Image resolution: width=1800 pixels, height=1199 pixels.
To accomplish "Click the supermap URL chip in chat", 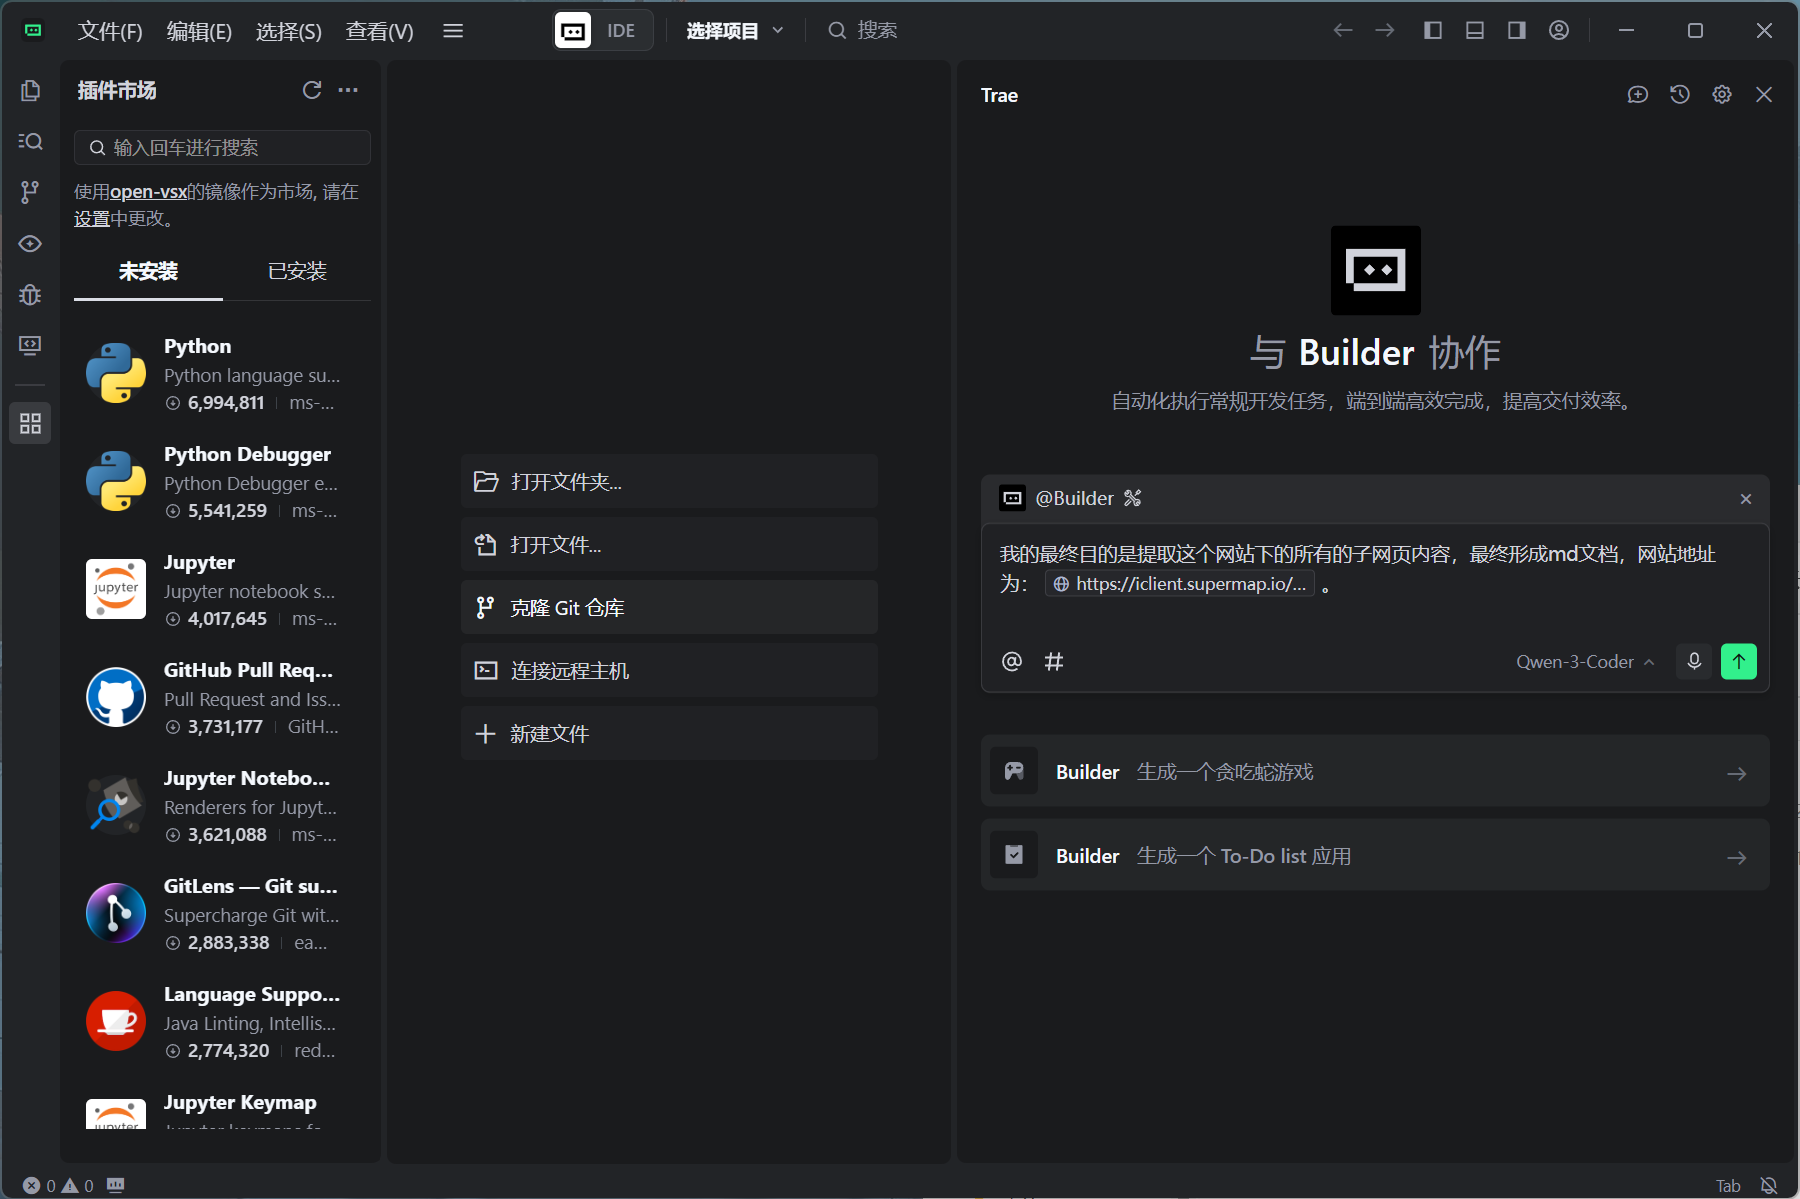I will click(x=1180, y=584).
